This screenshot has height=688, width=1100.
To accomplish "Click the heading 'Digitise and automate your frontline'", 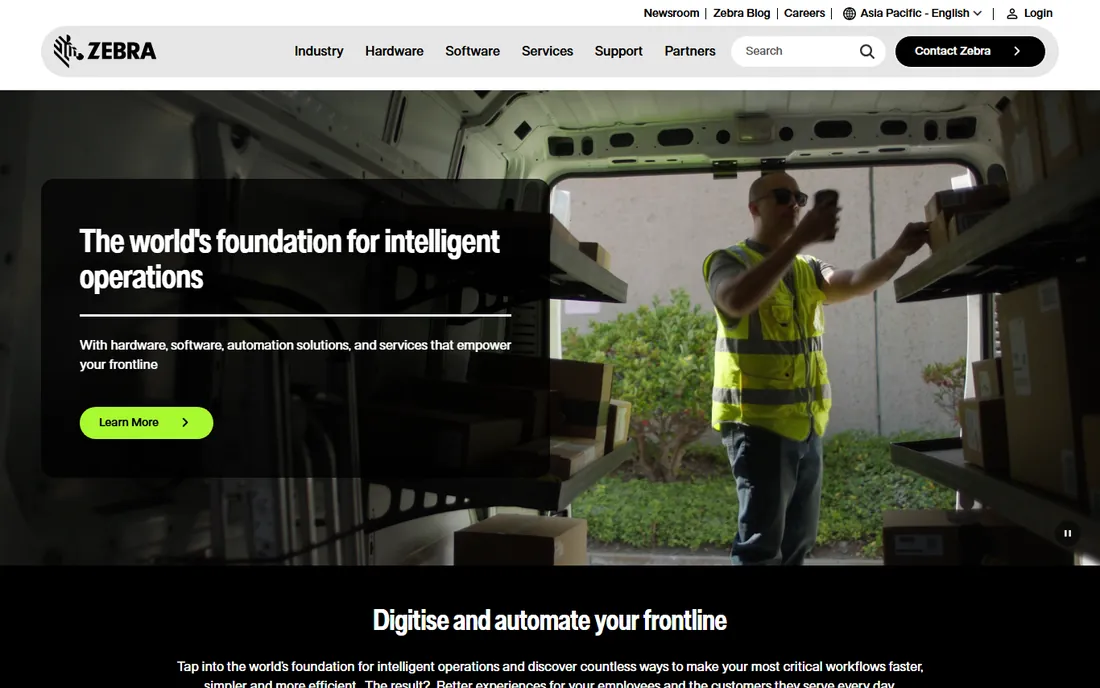I will [x=549, y=621].
